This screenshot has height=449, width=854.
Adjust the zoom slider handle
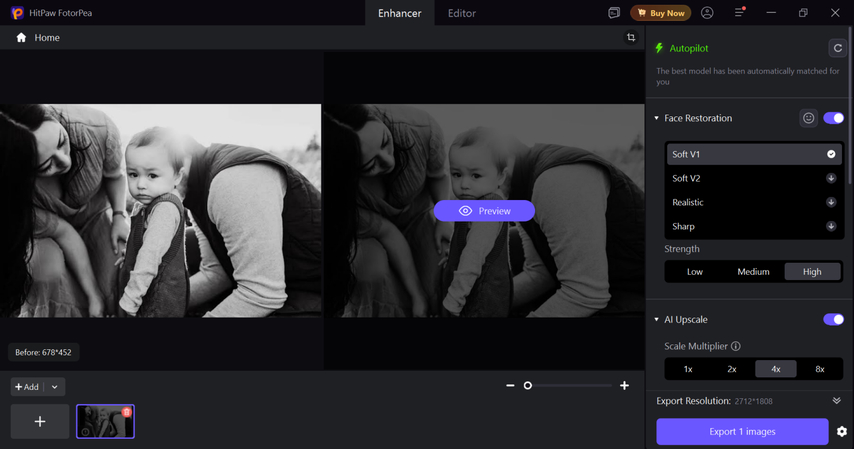pyautogui.click(x=528, y=385)
